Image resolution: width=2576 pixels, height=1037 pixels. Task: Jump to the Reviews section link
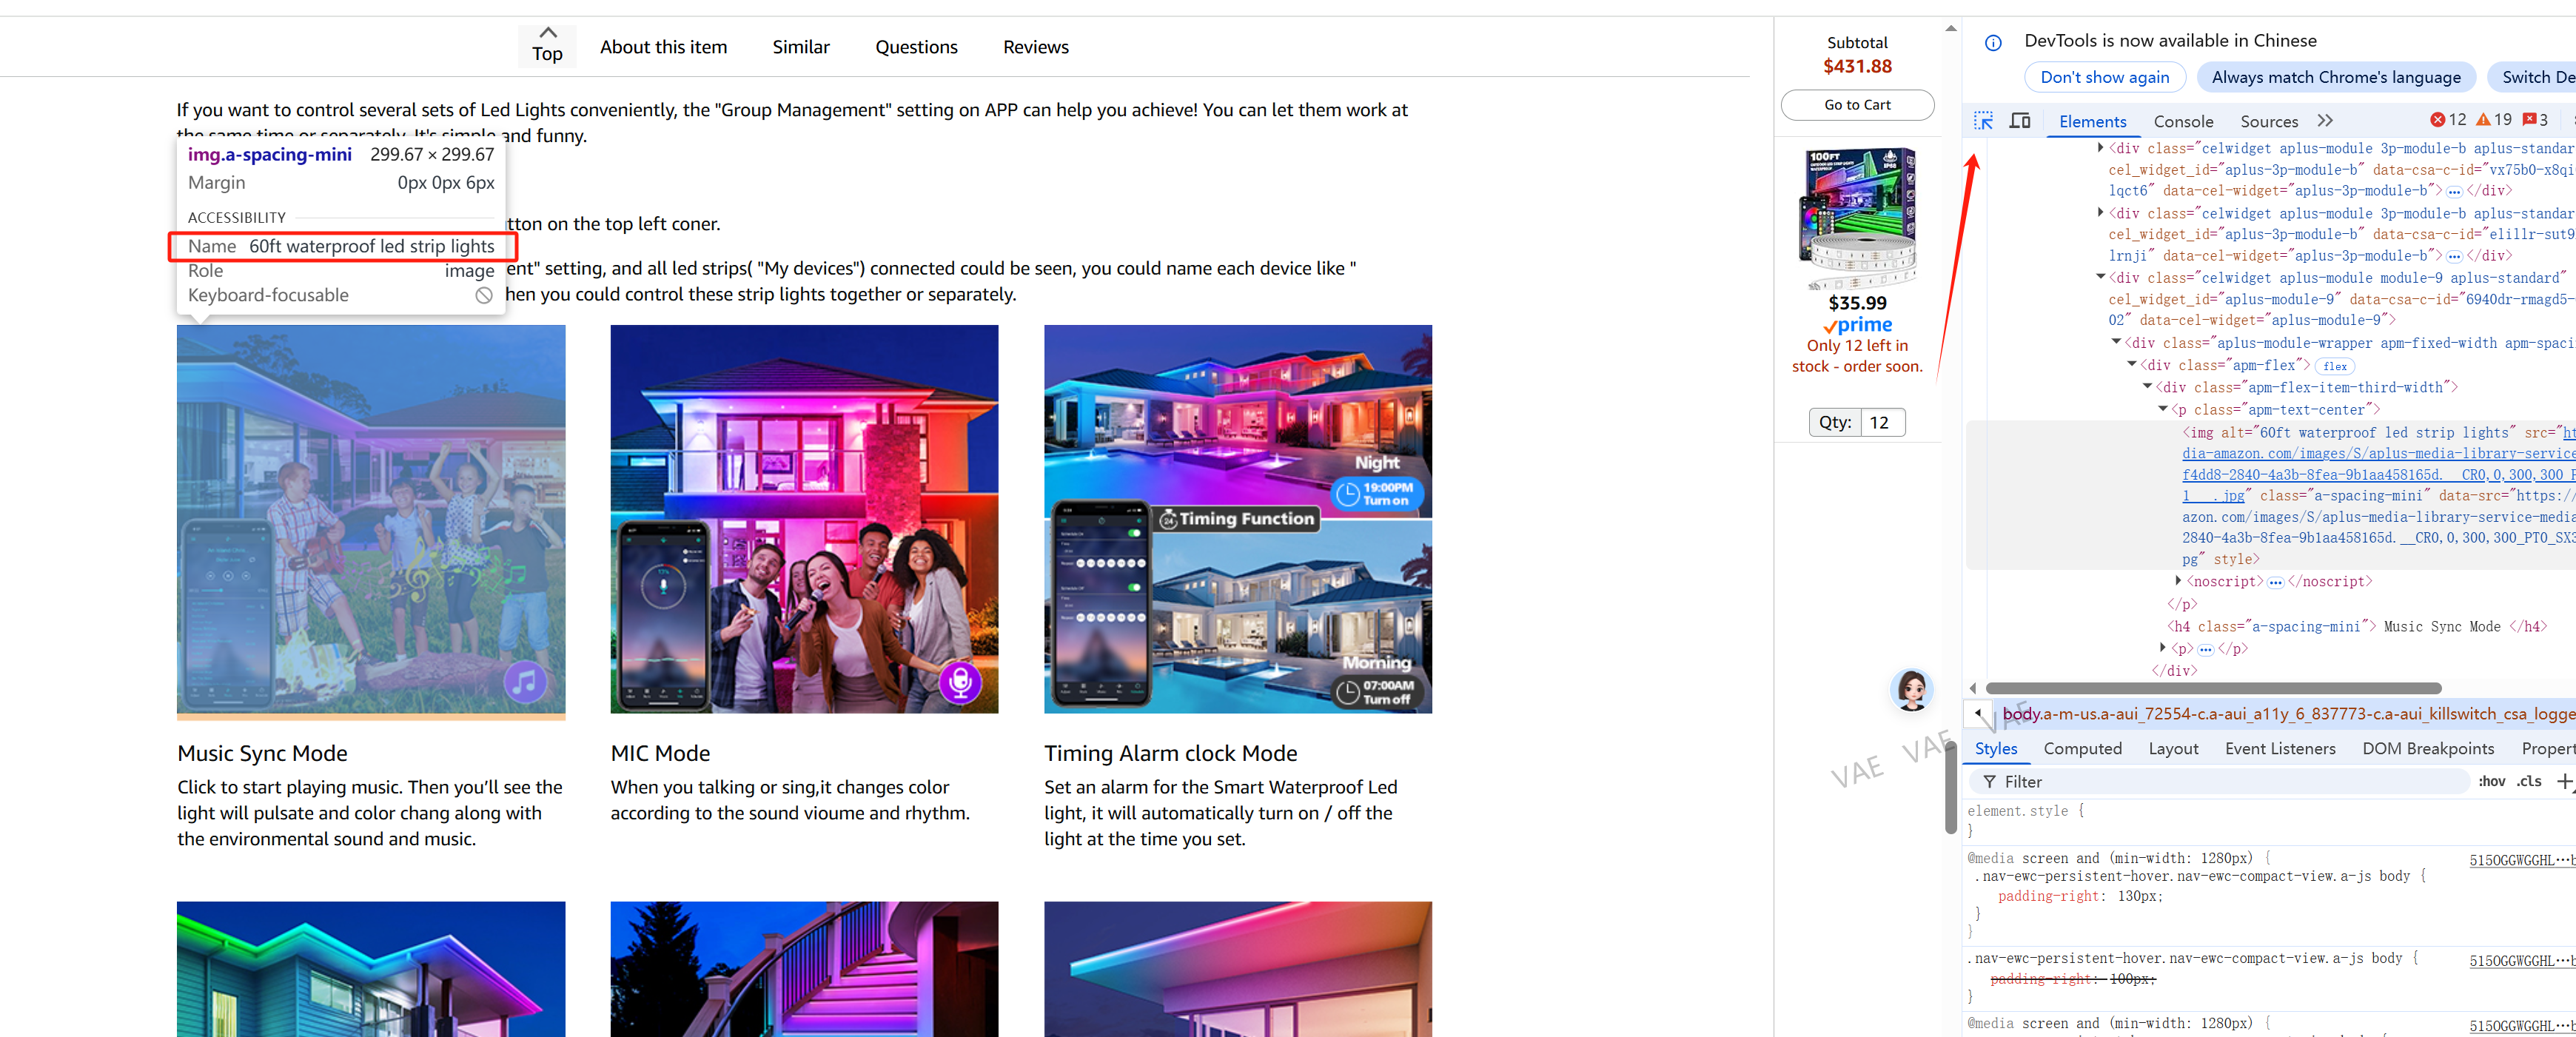pos(1036,47)
